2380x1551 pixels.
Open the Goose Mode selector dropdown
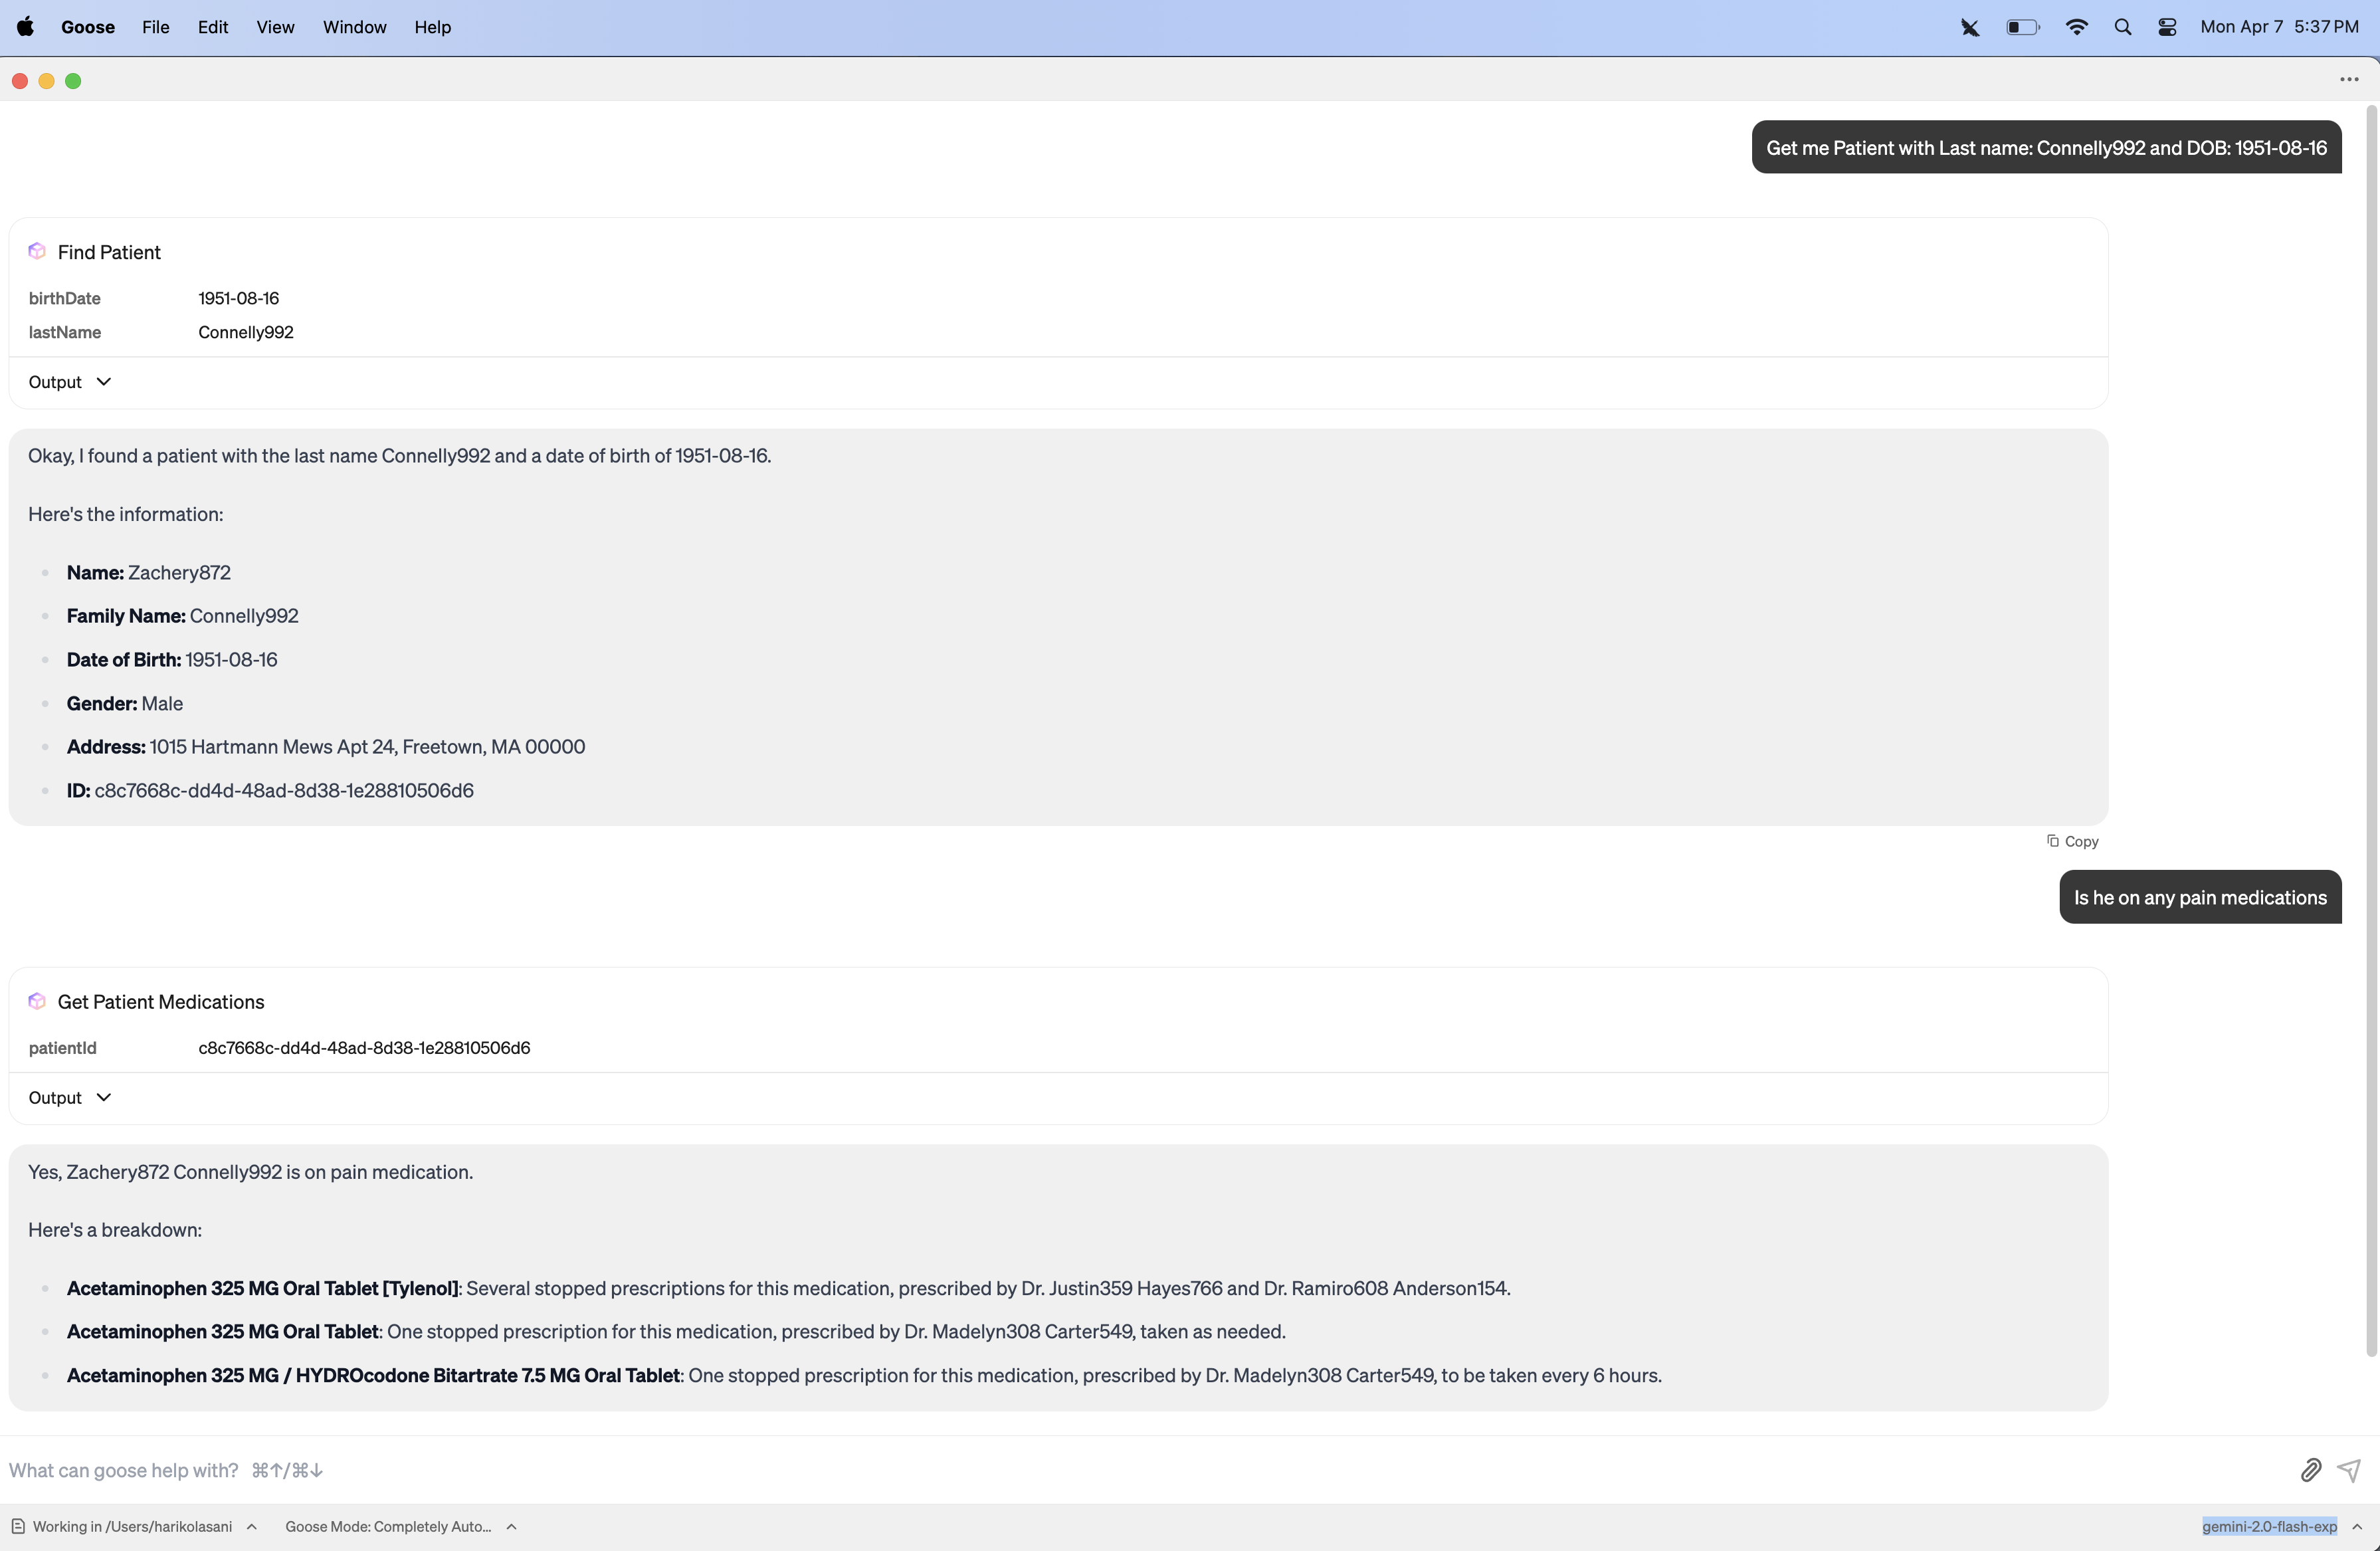(x=399, y=1526)
